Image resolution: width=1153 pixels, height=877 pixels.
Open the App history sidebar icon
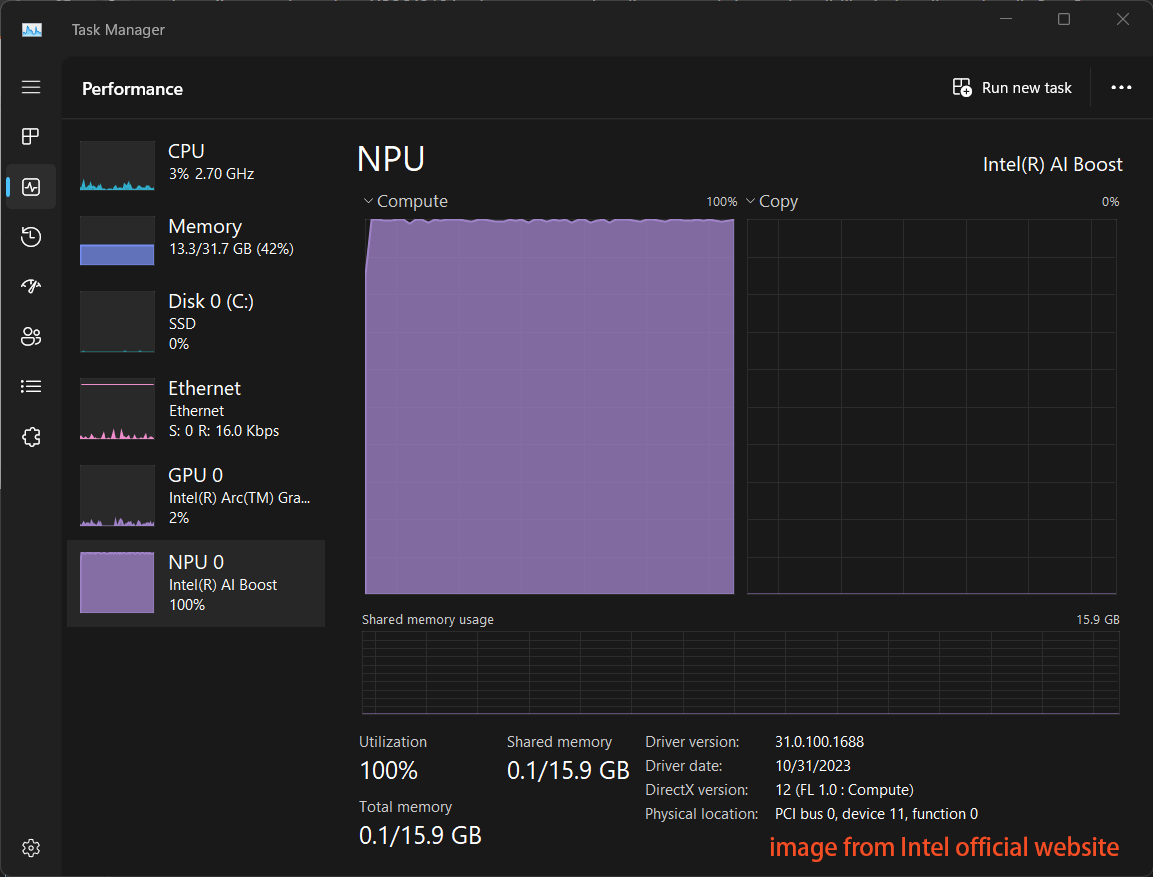pos(31,236)
